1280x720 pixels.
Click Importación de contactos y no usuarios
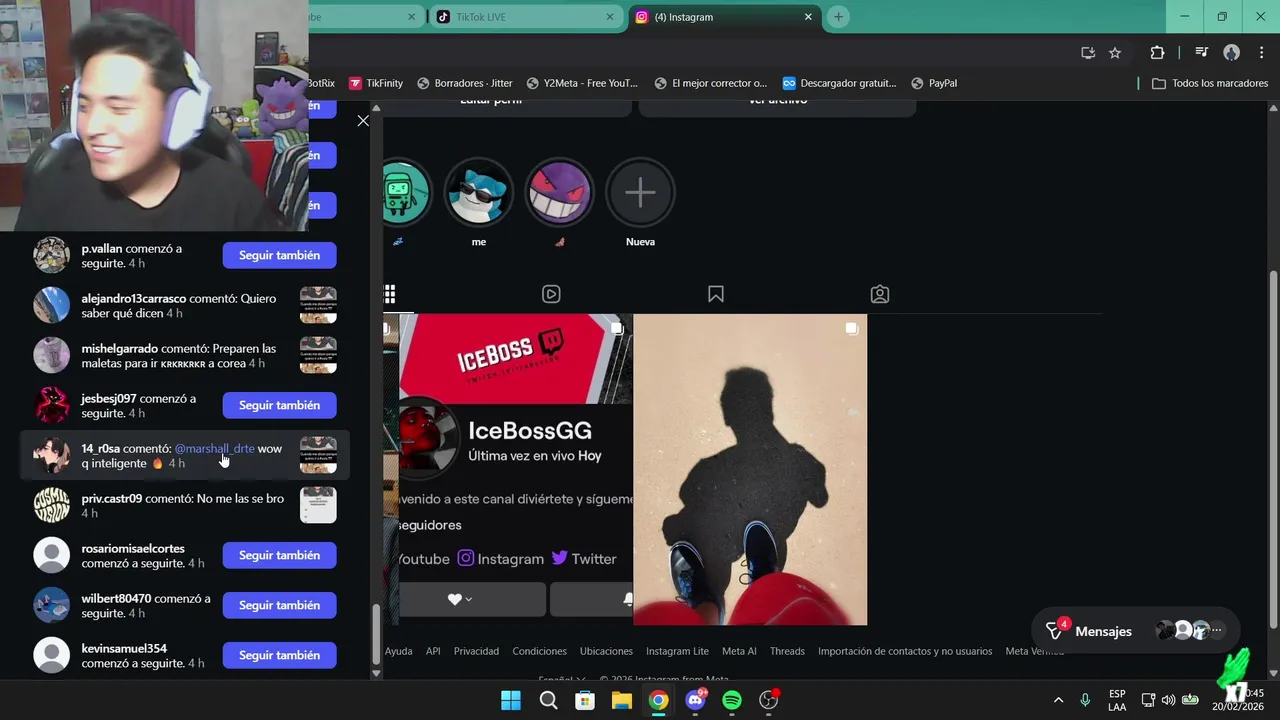[905, 651]
